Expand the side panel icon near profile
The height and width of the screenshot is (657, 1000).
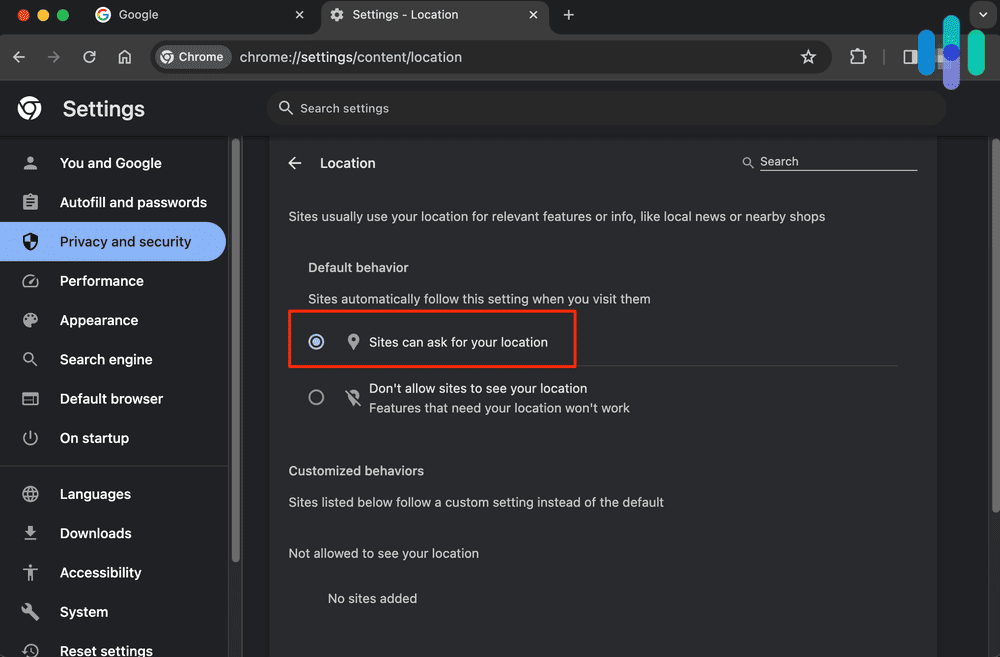(908, 57)
